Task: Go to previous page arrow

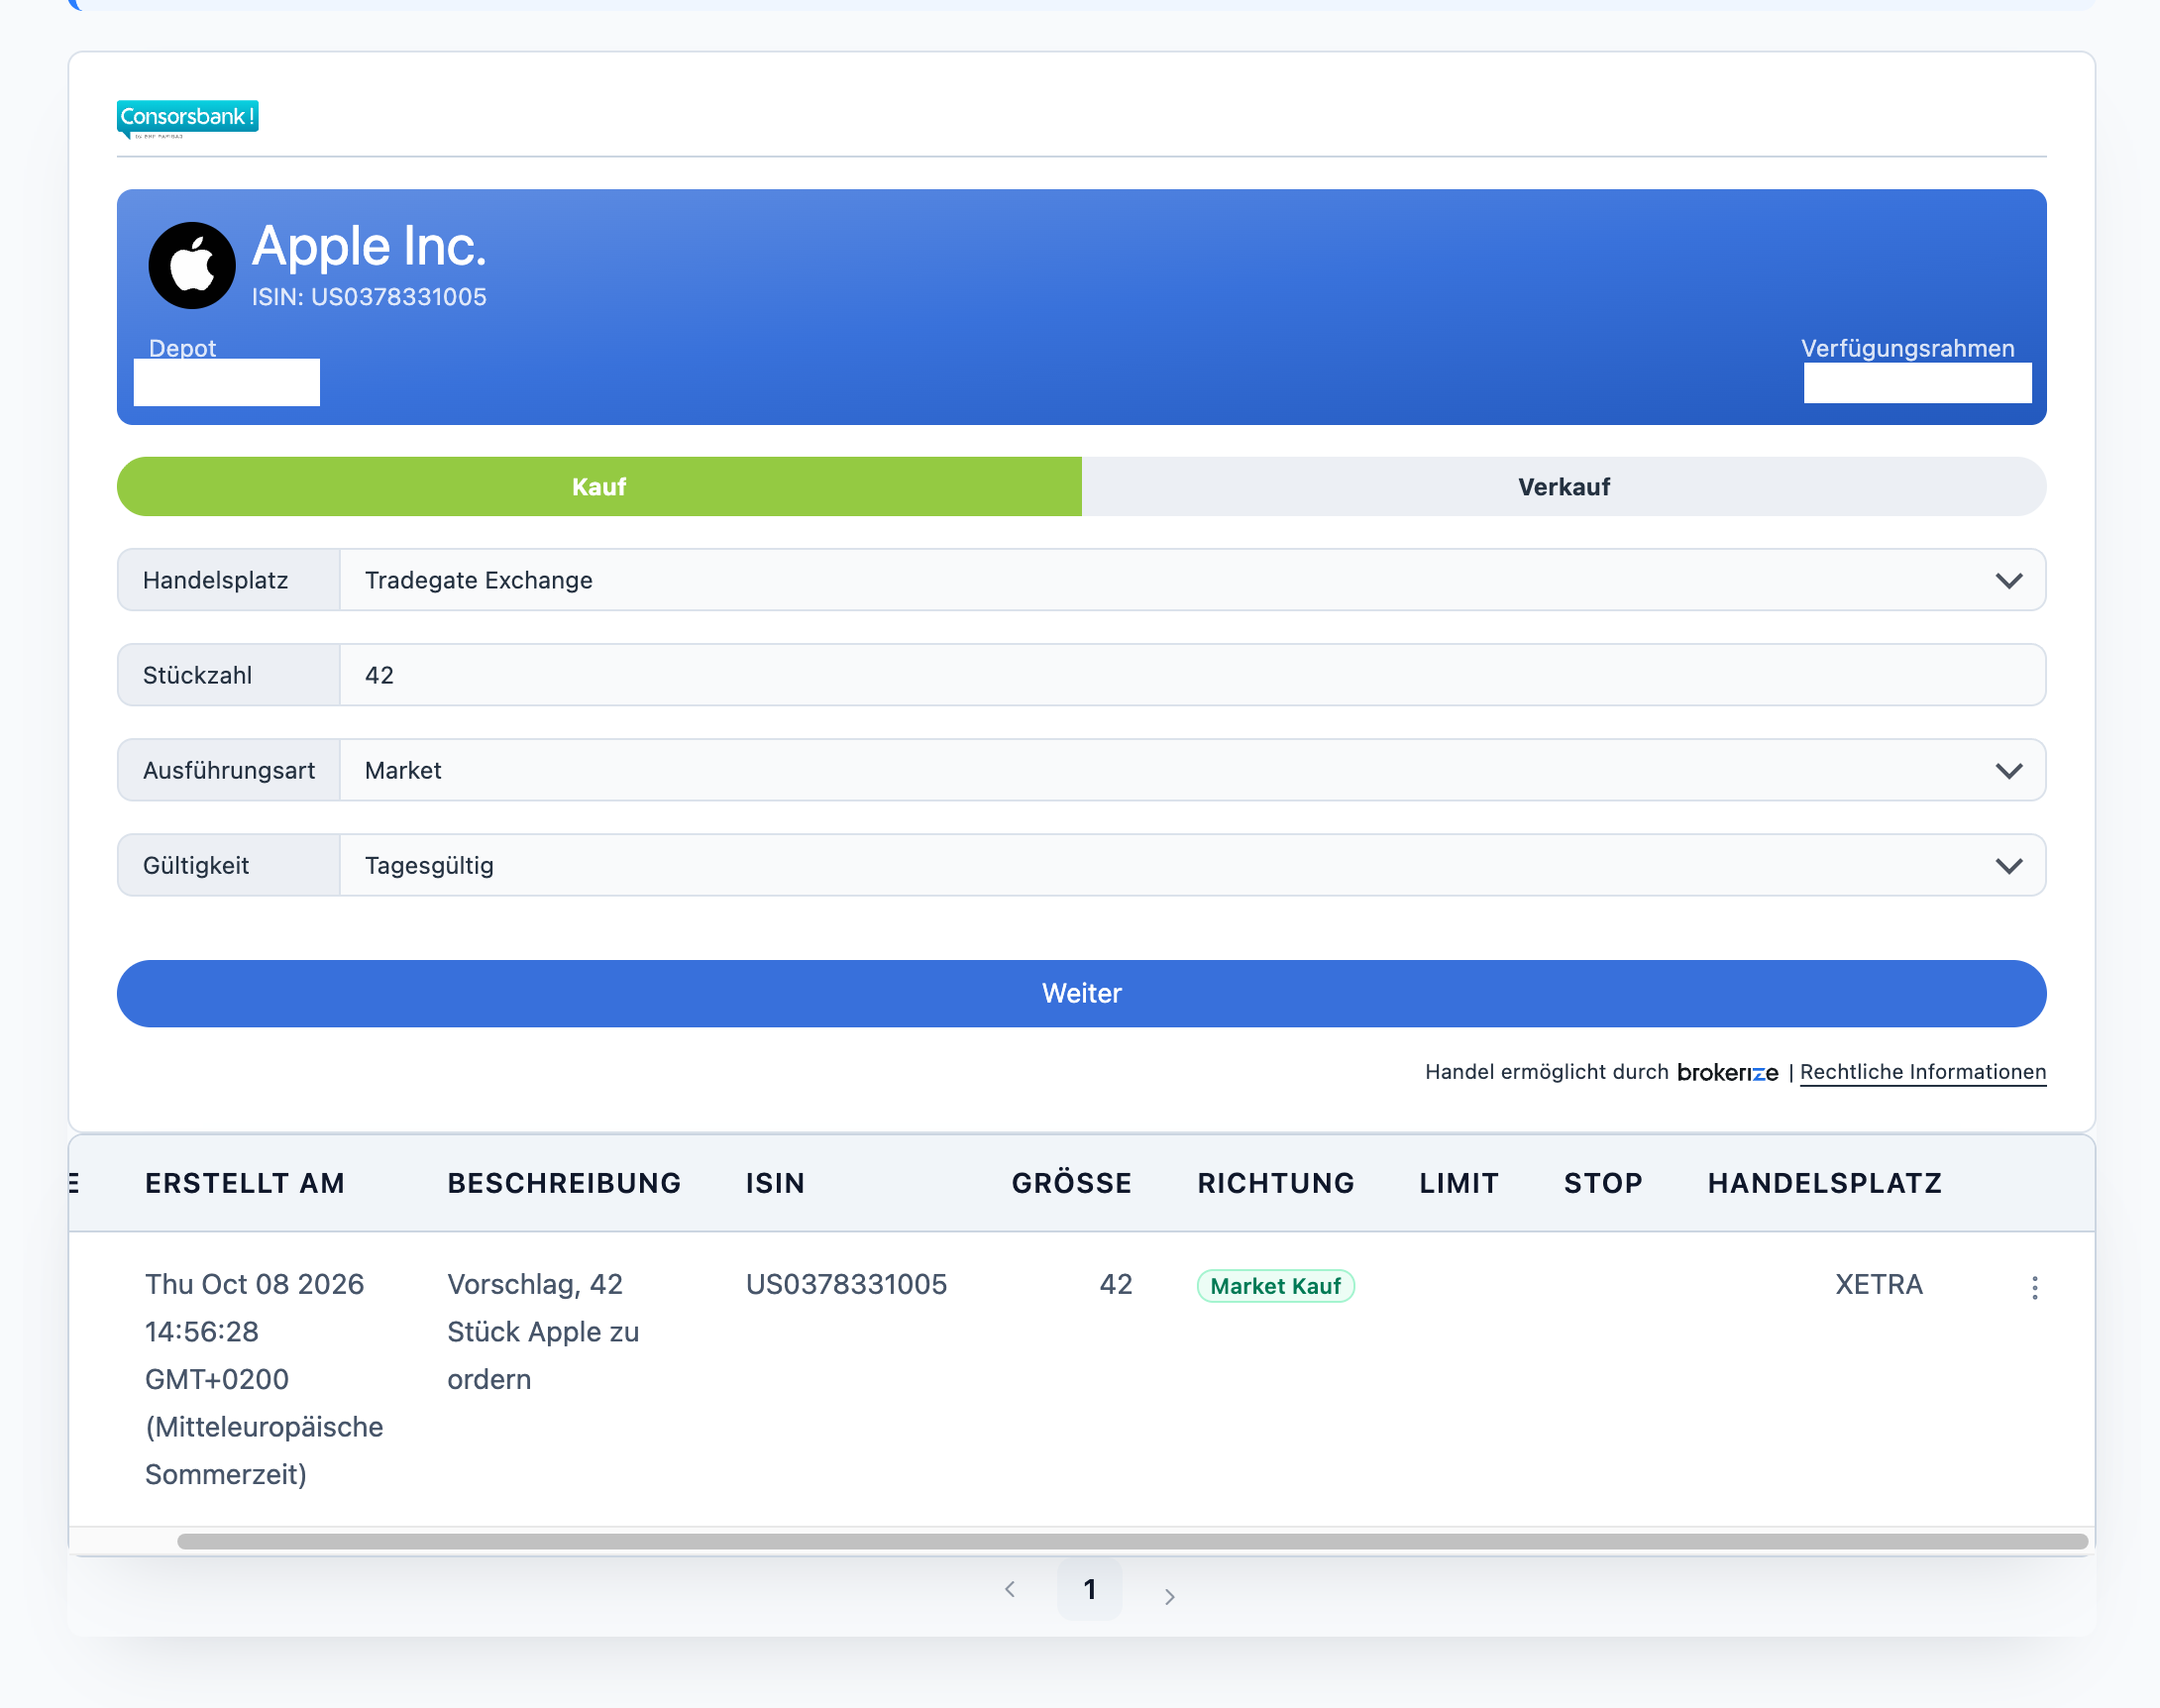Action: click(1010, 1589)
